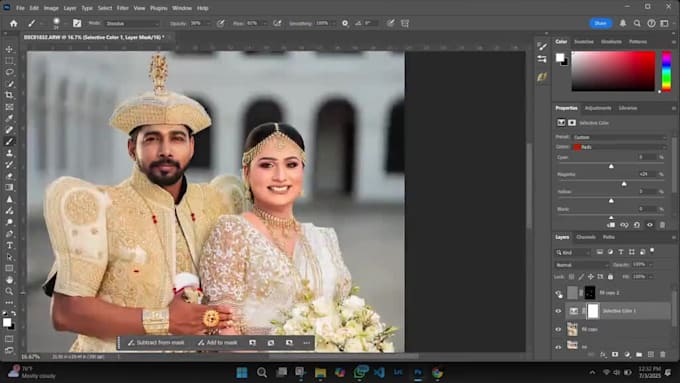Create new fill or adjustment layer icon

(x=627, y=354)
